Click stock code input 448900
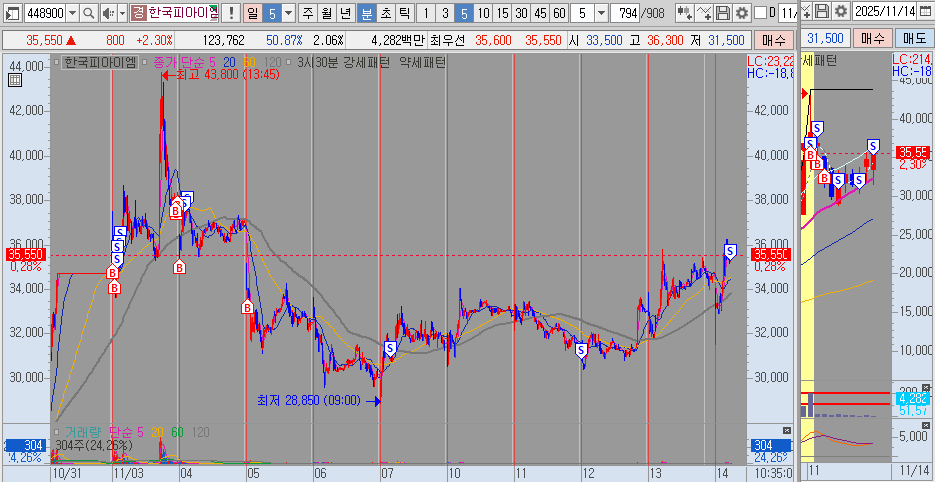Screen dimensions: 935x482 [x=44, y=13]
